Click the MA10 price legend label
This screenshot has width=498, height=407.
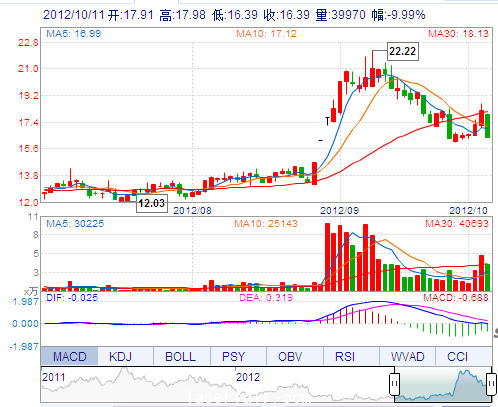[x=266, y=34]
